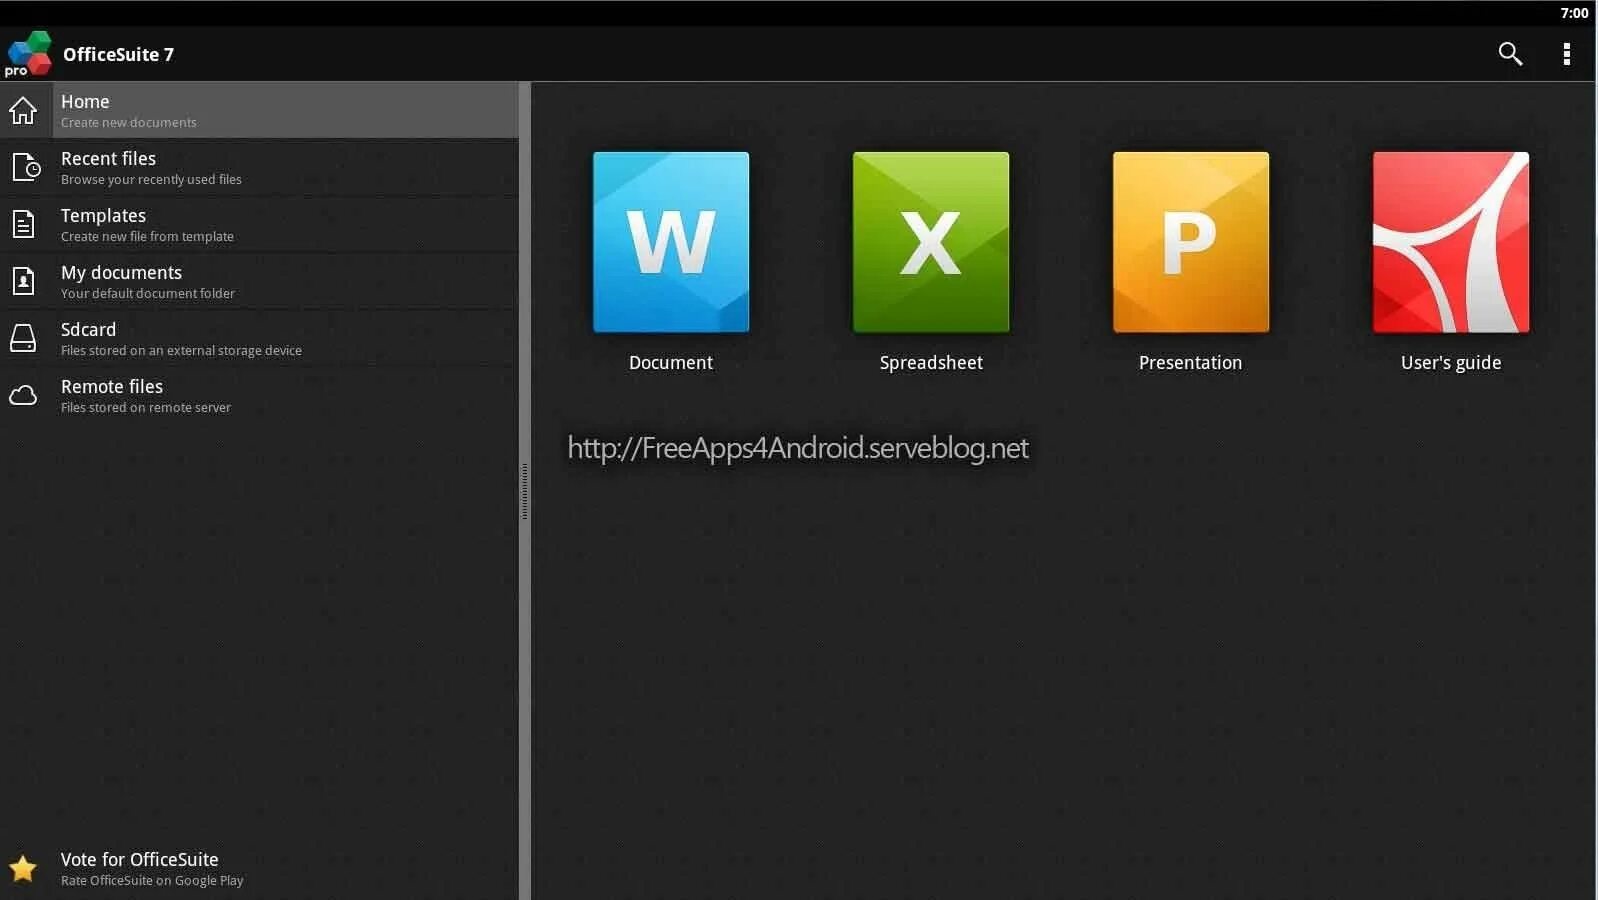Click the Vote star icon
This screenshot has width=1598, height=900.
coord(23,868)
